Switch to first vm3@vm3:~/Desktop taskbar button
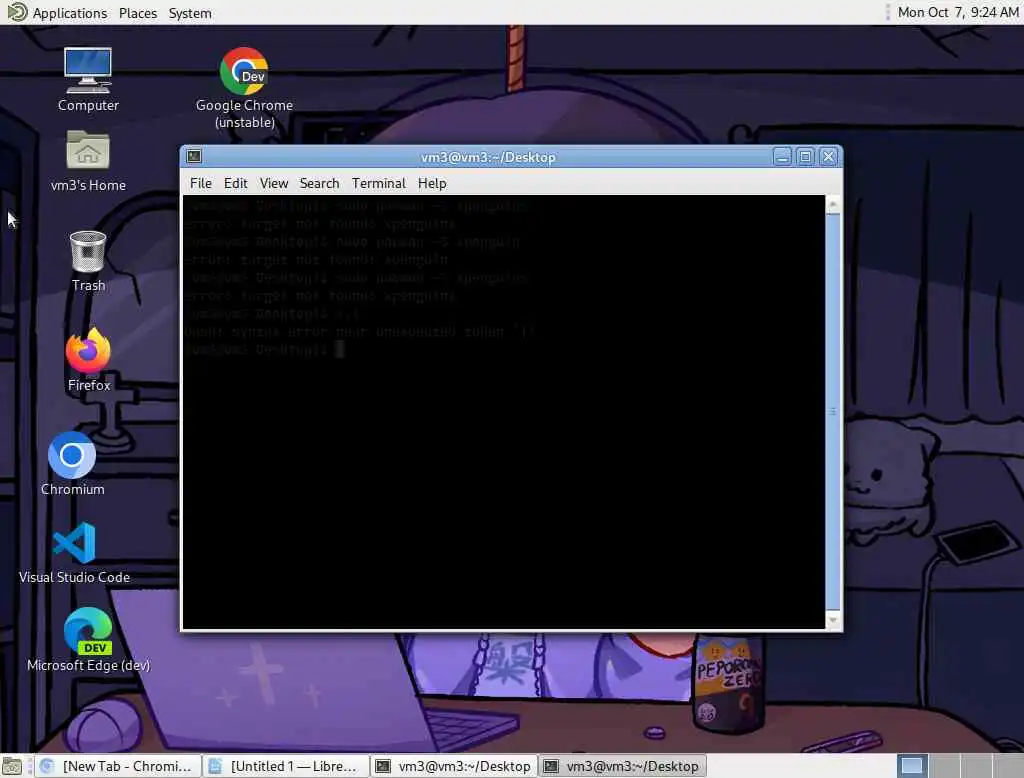1024x778 pixels. [x=454, y=766]
